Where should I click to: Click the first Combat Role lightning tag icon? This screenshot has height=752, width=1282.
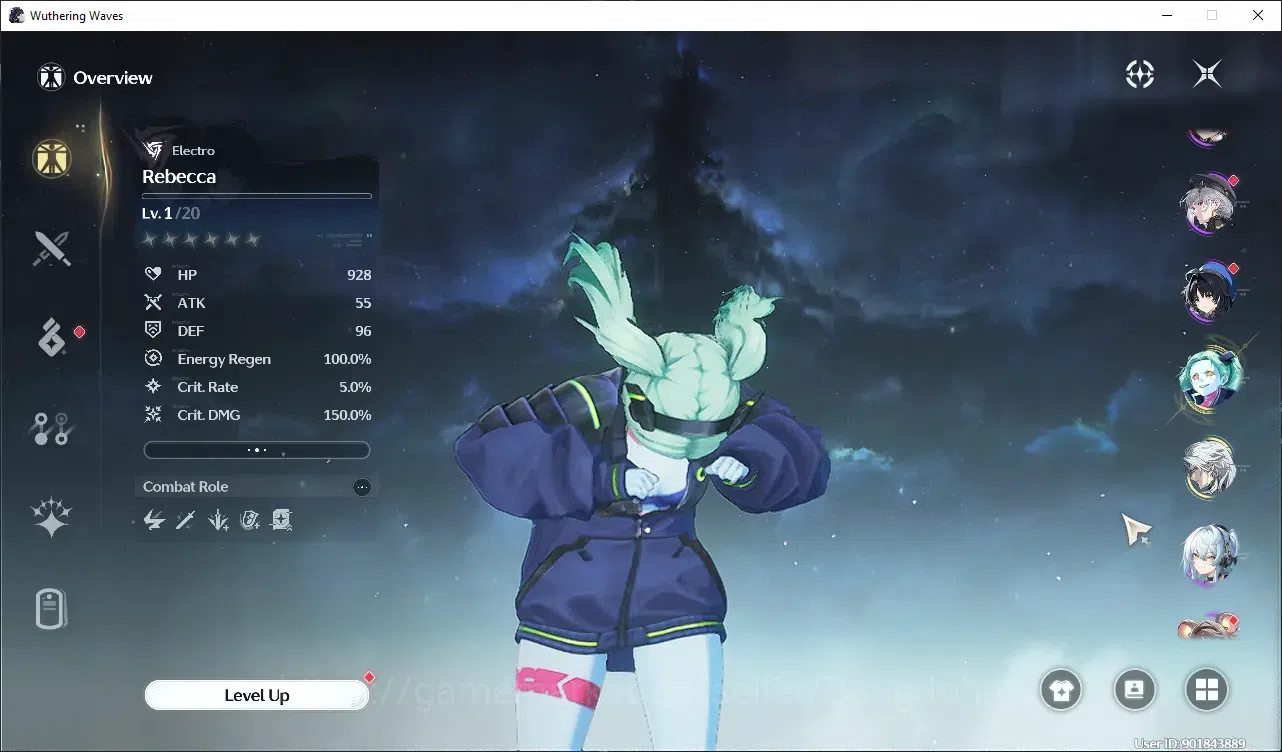click(x=154, y=519)
